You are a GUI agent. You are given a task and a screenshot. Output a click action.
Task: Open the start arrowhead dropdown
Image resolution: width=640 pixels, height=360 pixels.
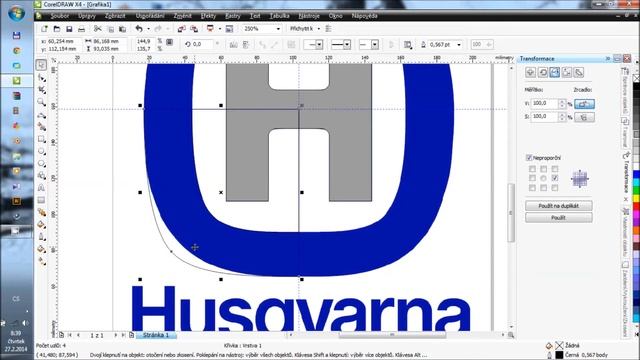point(319,44)
